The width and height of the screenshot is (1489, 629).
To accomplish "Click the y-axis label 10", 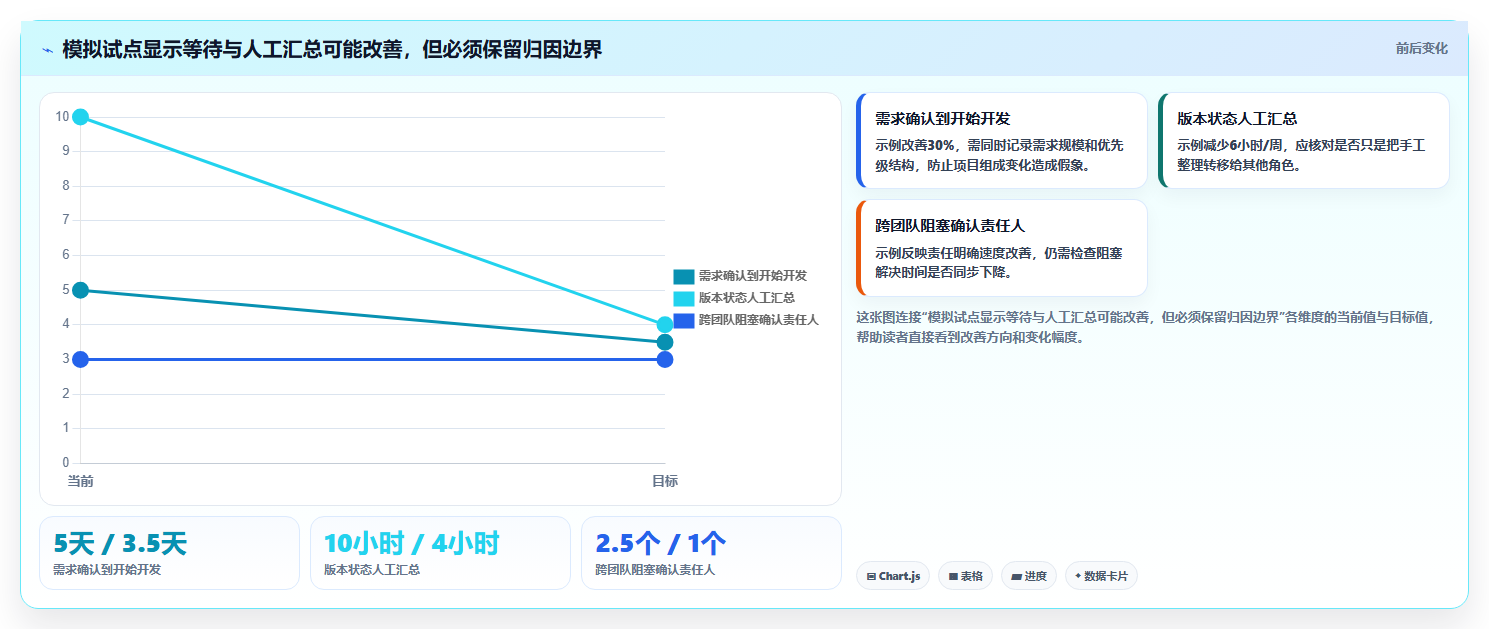I will point(62,117).
